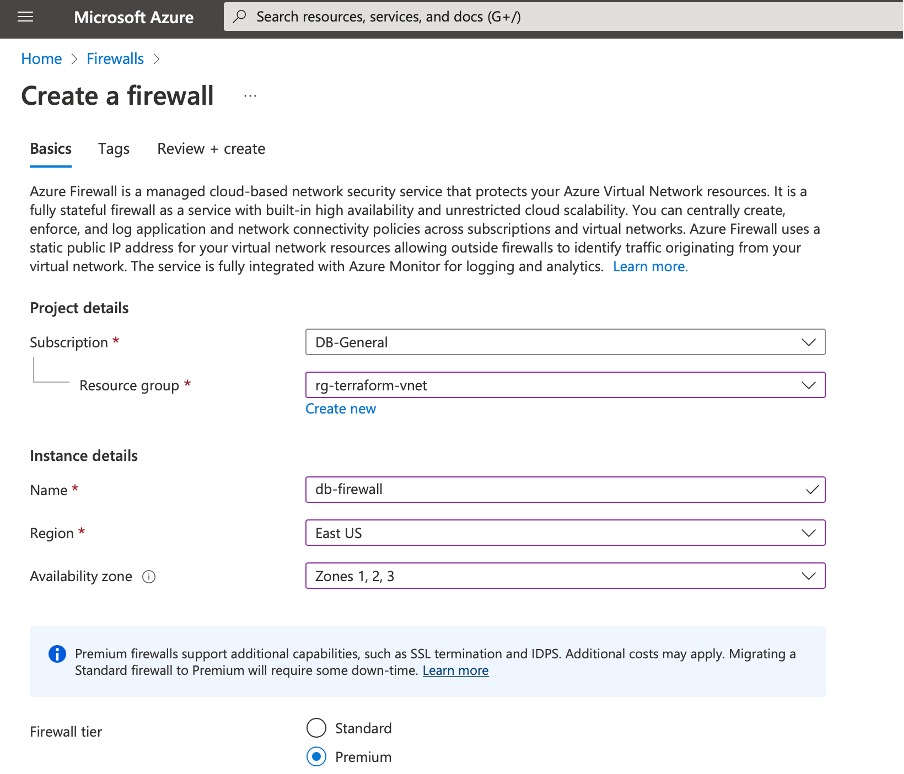Select the Premium firewall tier
This screenshot has width=904, height=774.
click(316, 757)
